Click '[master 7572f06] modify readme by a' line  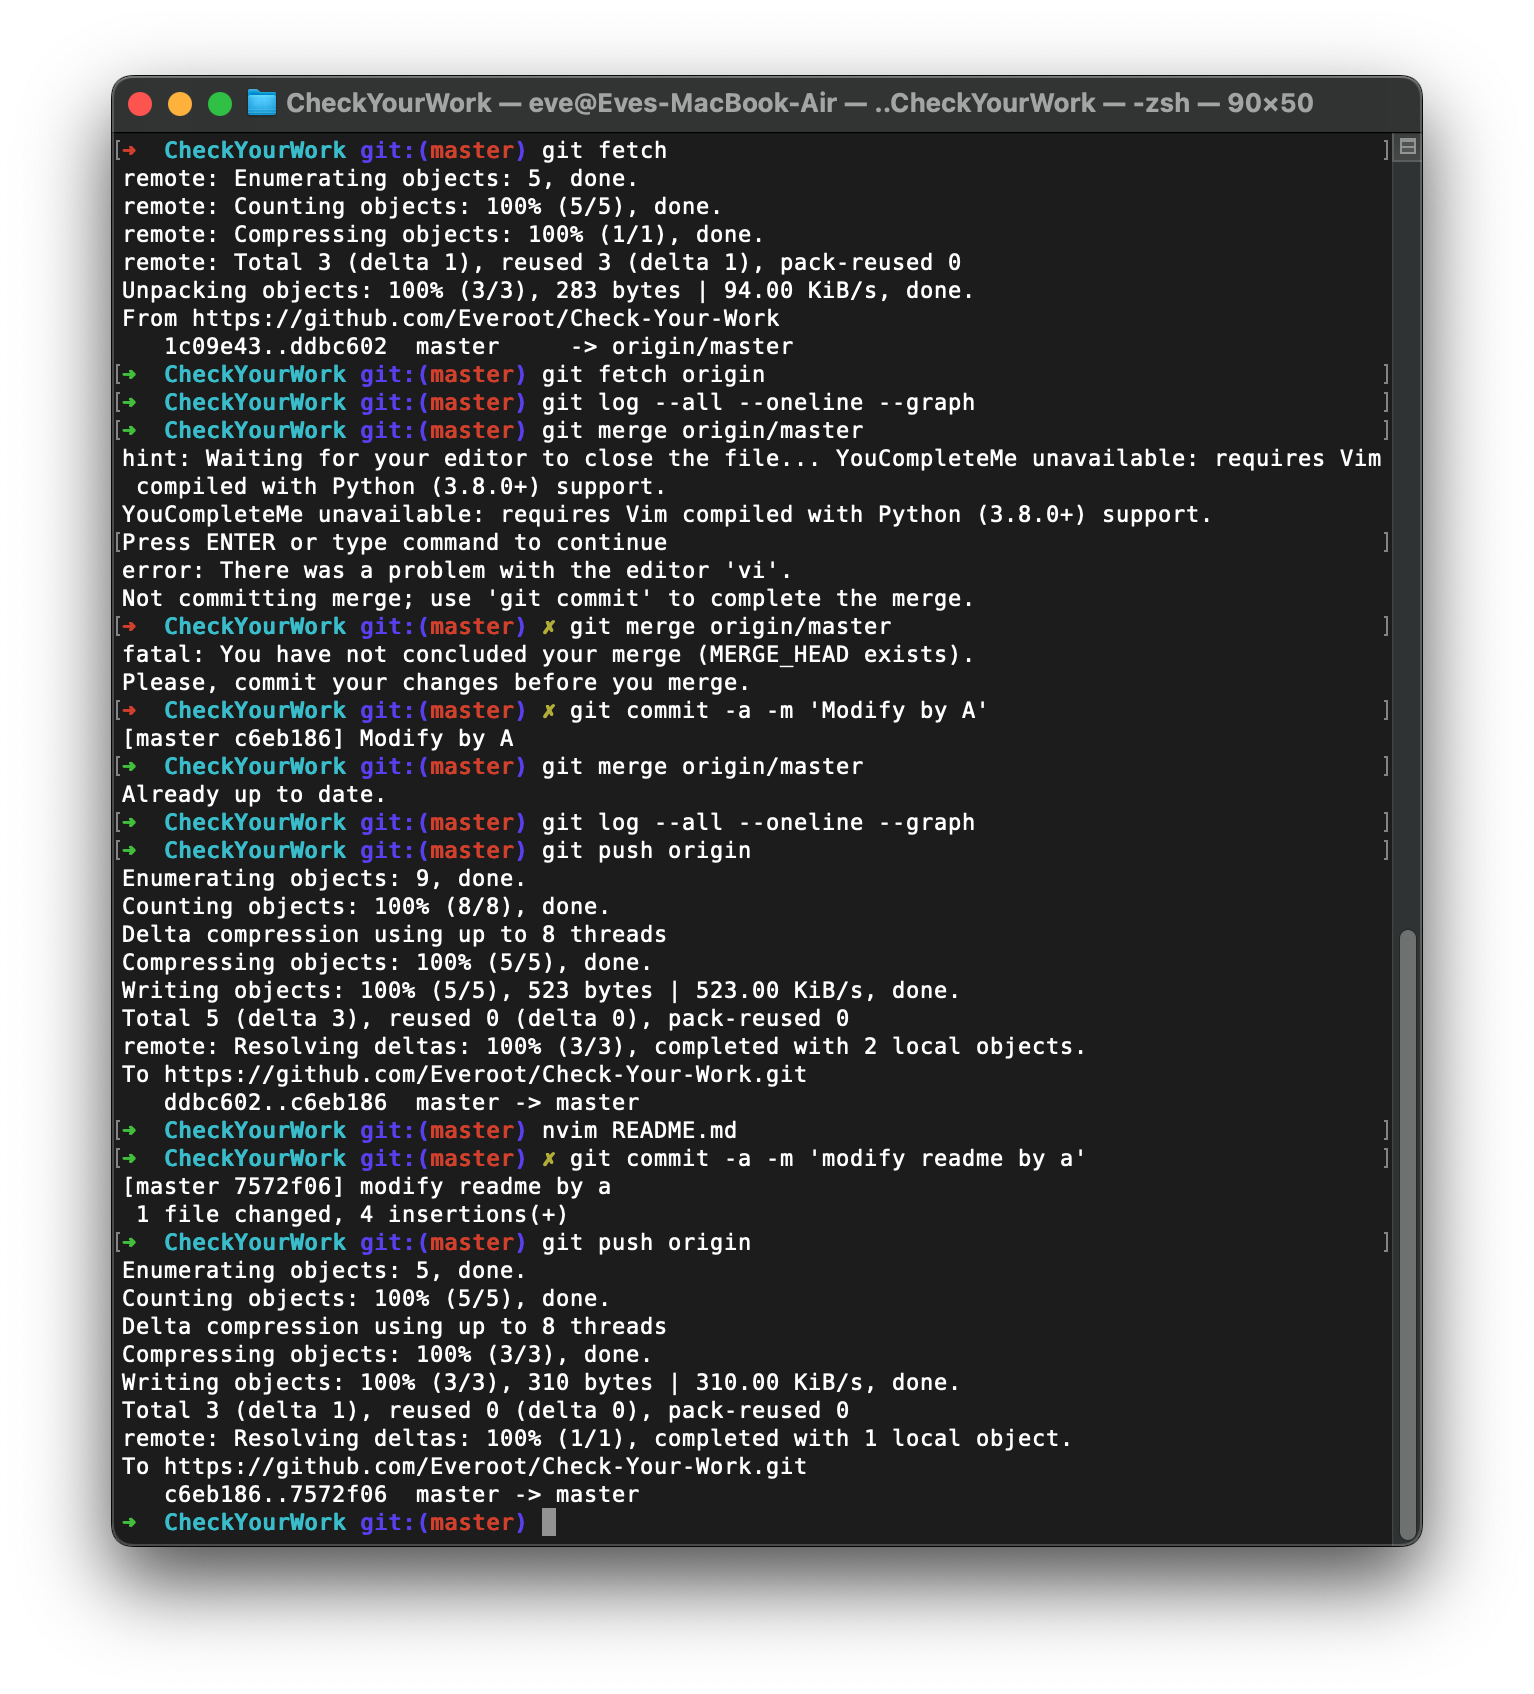pos(367,1186)
